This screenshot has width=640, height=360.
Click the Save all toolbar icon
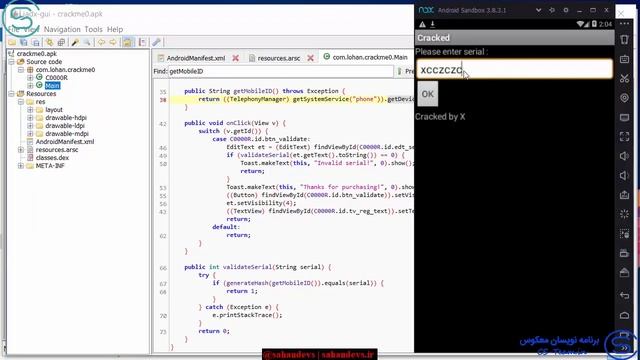(x=24, y=42)
